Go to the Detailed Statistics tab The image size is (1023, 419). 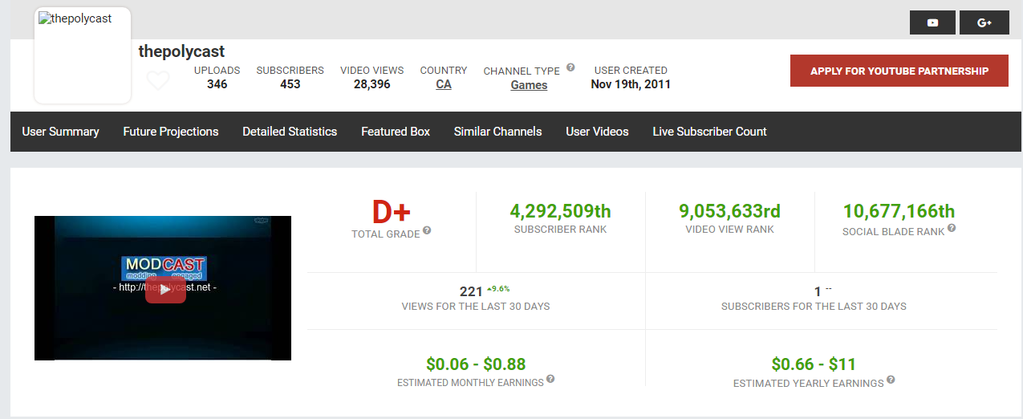290,132
